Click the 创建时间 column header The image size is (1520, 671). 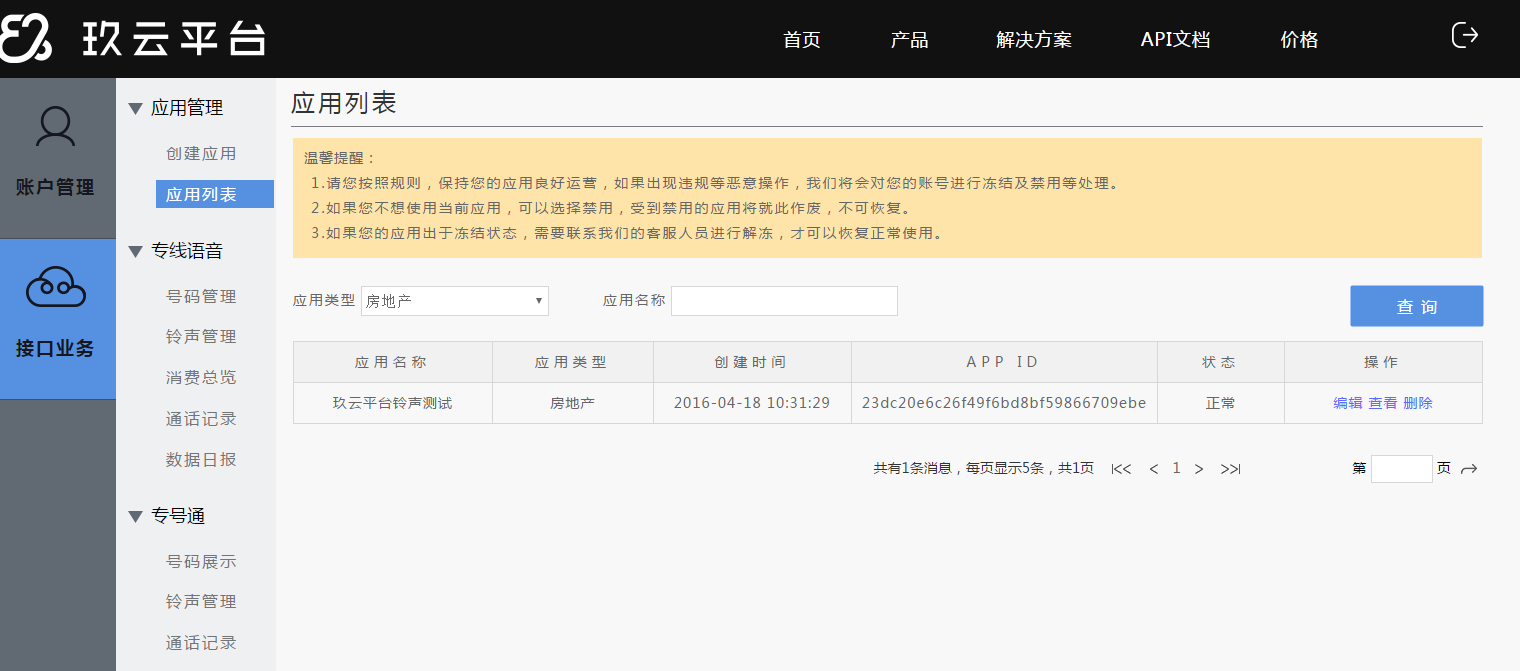point(752,362)
